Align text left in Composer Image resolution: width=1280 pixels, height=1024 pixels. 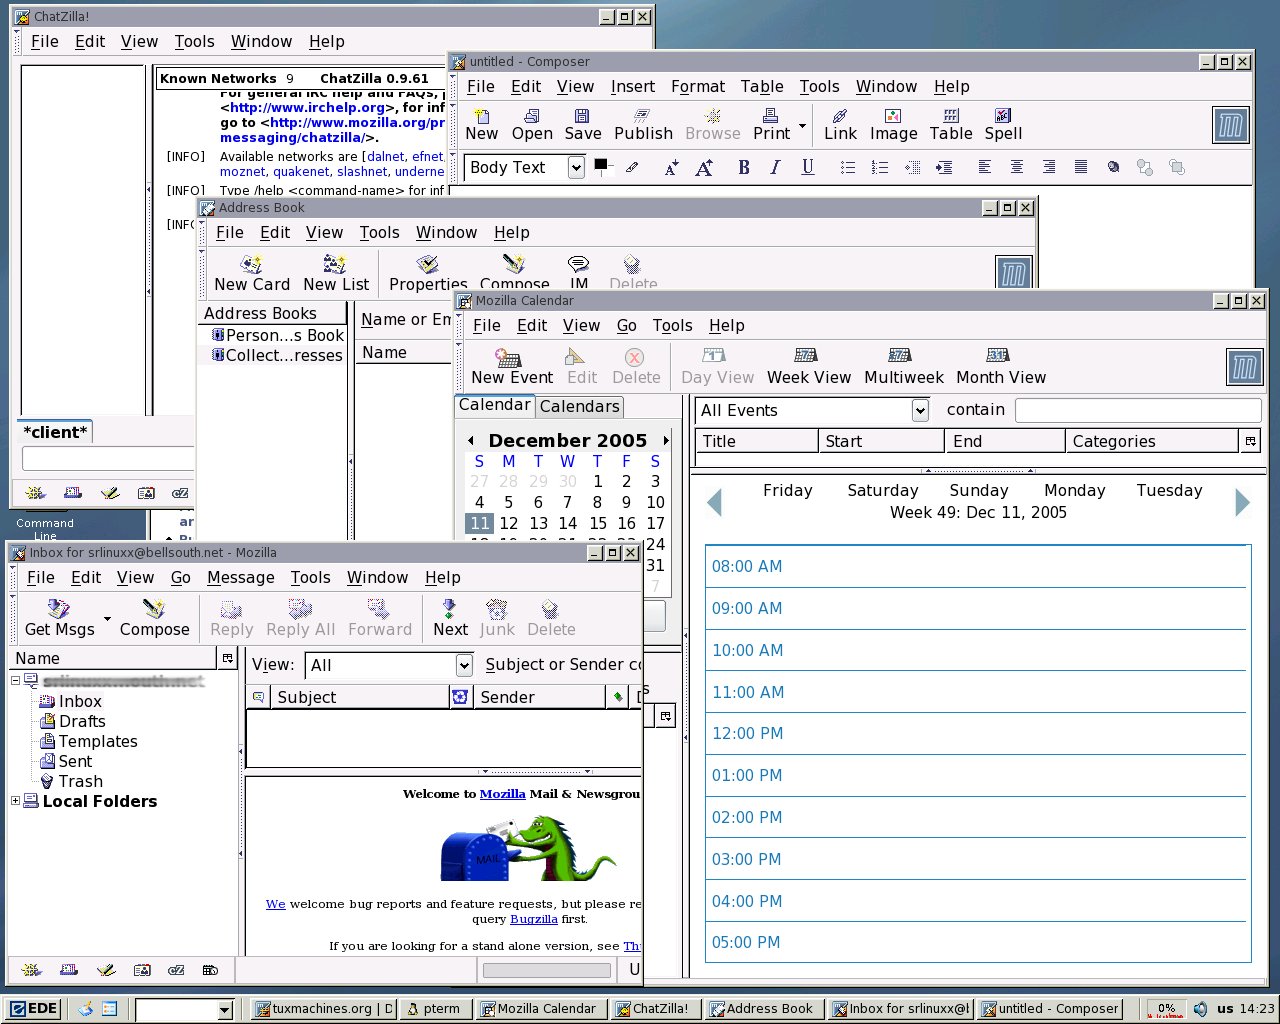pos(985,167)
